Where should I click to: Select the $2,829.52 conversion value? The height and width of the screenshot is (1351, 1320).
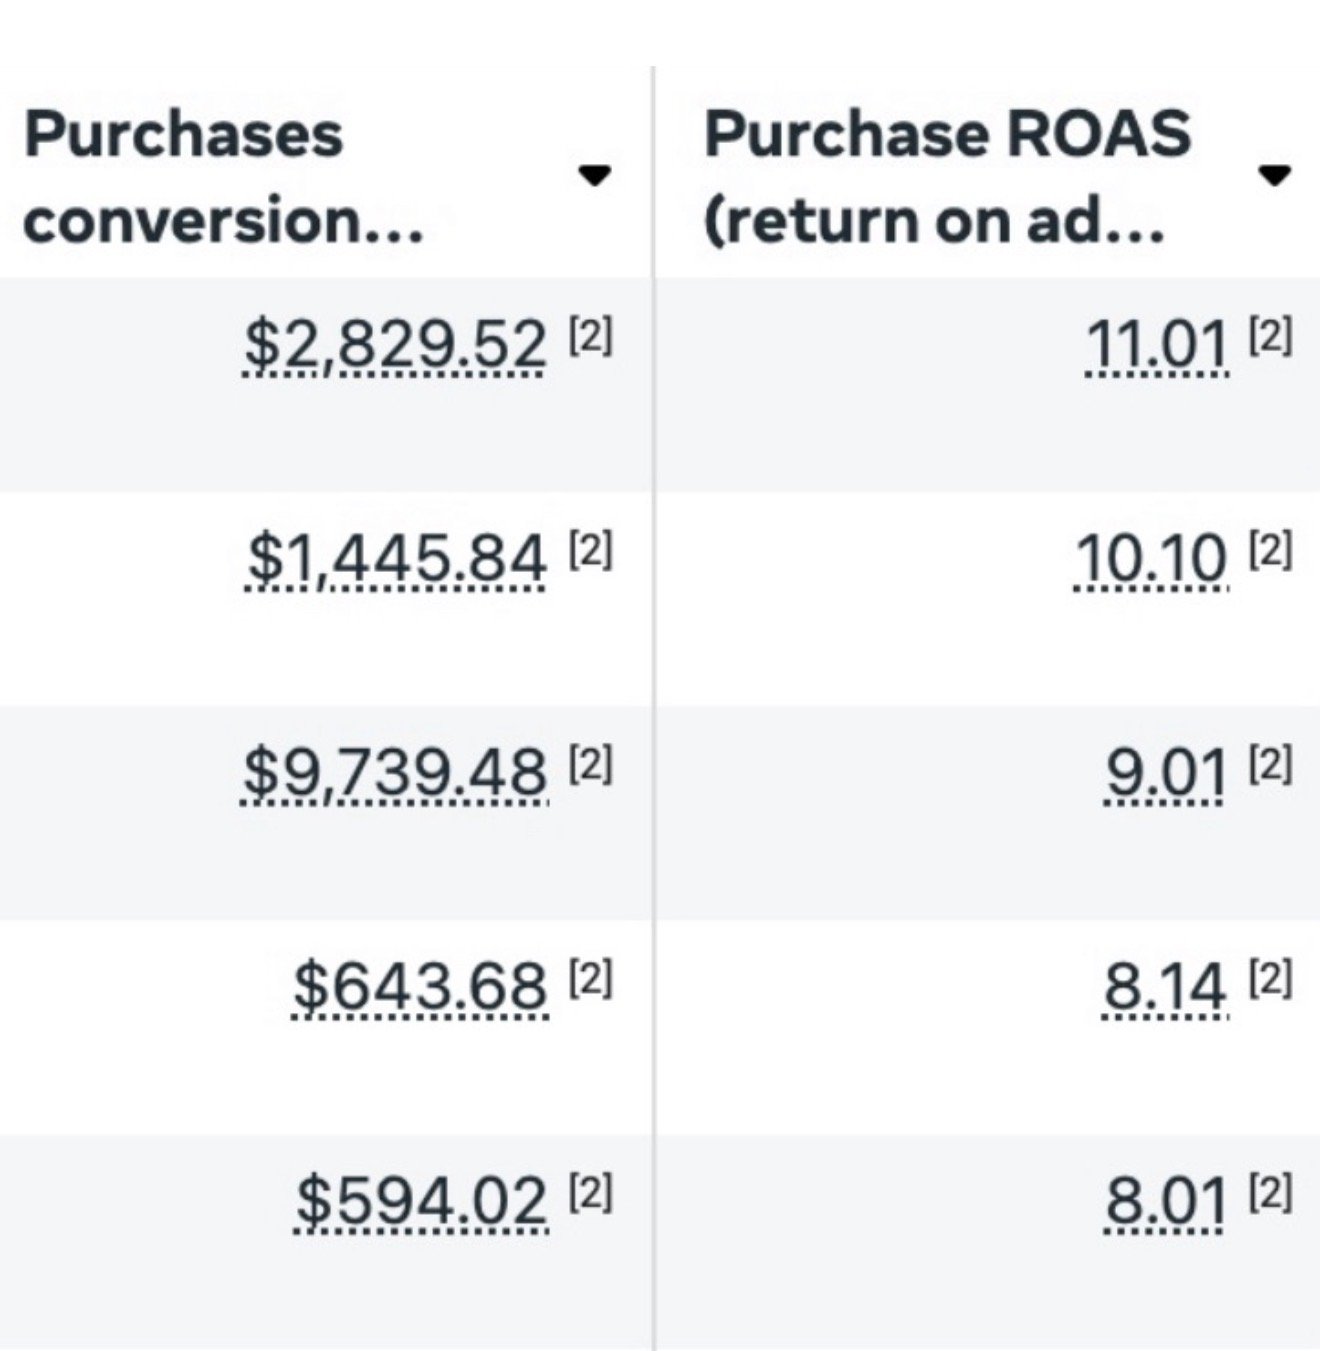coord(396,344)
